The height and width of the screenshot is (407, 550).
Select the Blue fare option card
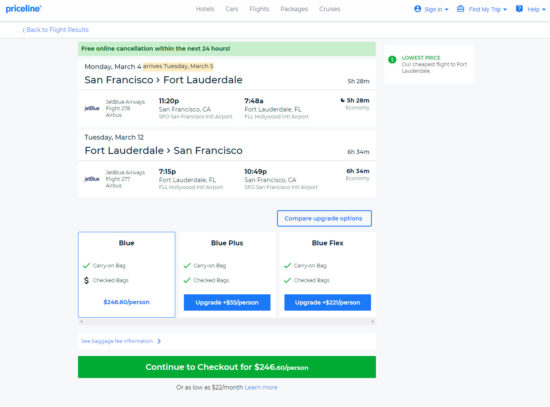127,274
